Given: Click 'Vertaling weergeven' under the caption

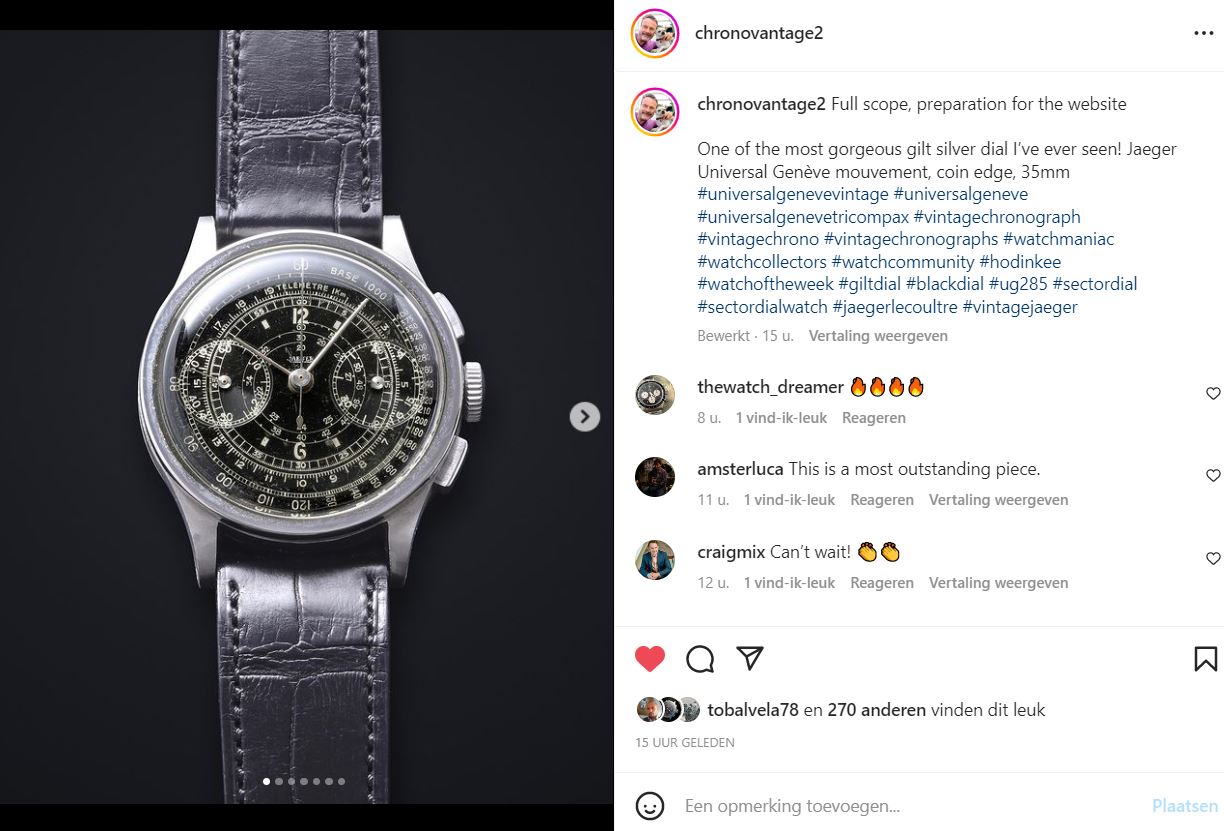Looking at the screenshot, I should point(878,336).
